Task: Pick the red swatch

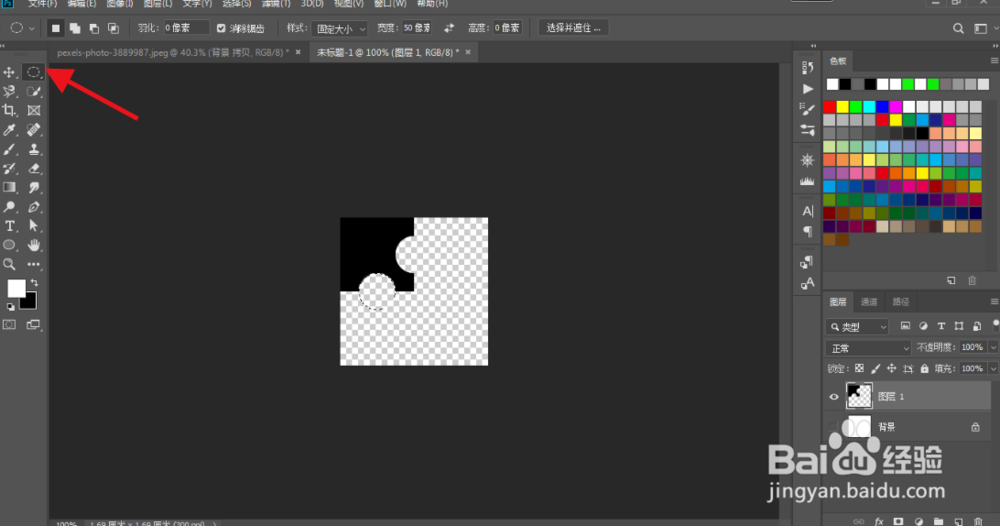Action: (829, 106)
